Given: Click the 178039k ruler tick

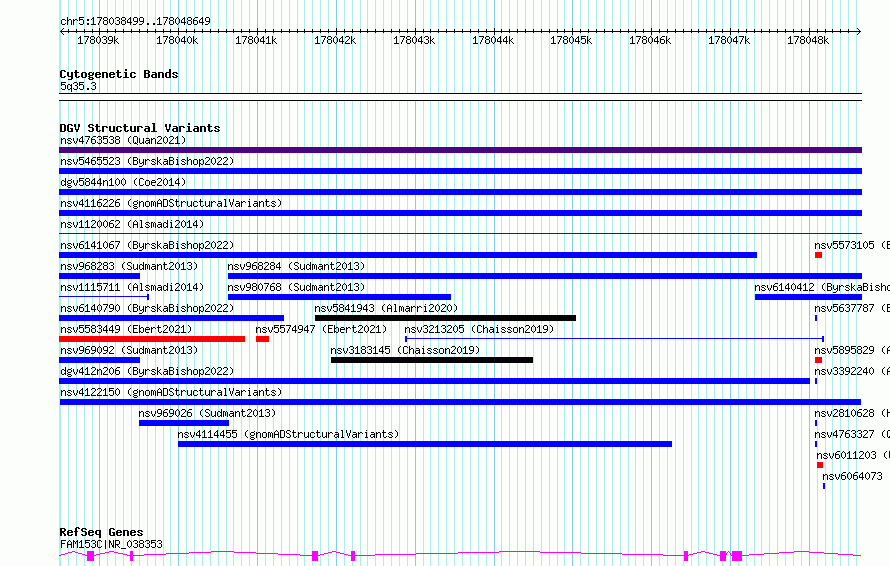Looking at the screenshot, I should pos(98,40).
